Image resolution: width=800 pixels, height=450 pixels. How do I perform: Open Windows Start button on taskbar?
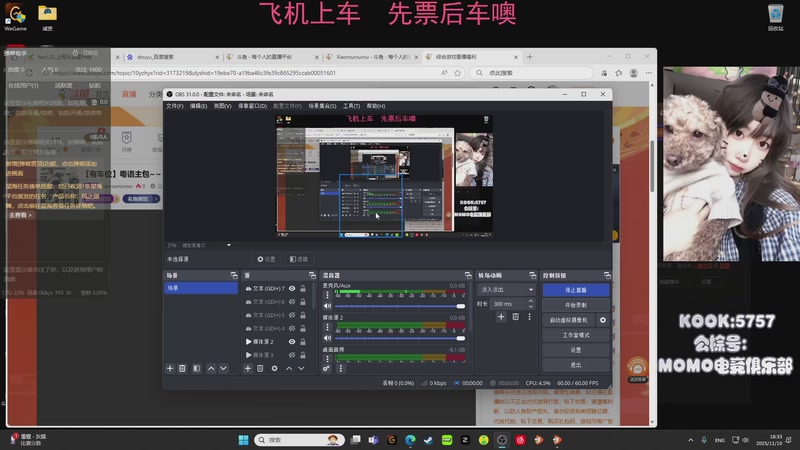243,440
